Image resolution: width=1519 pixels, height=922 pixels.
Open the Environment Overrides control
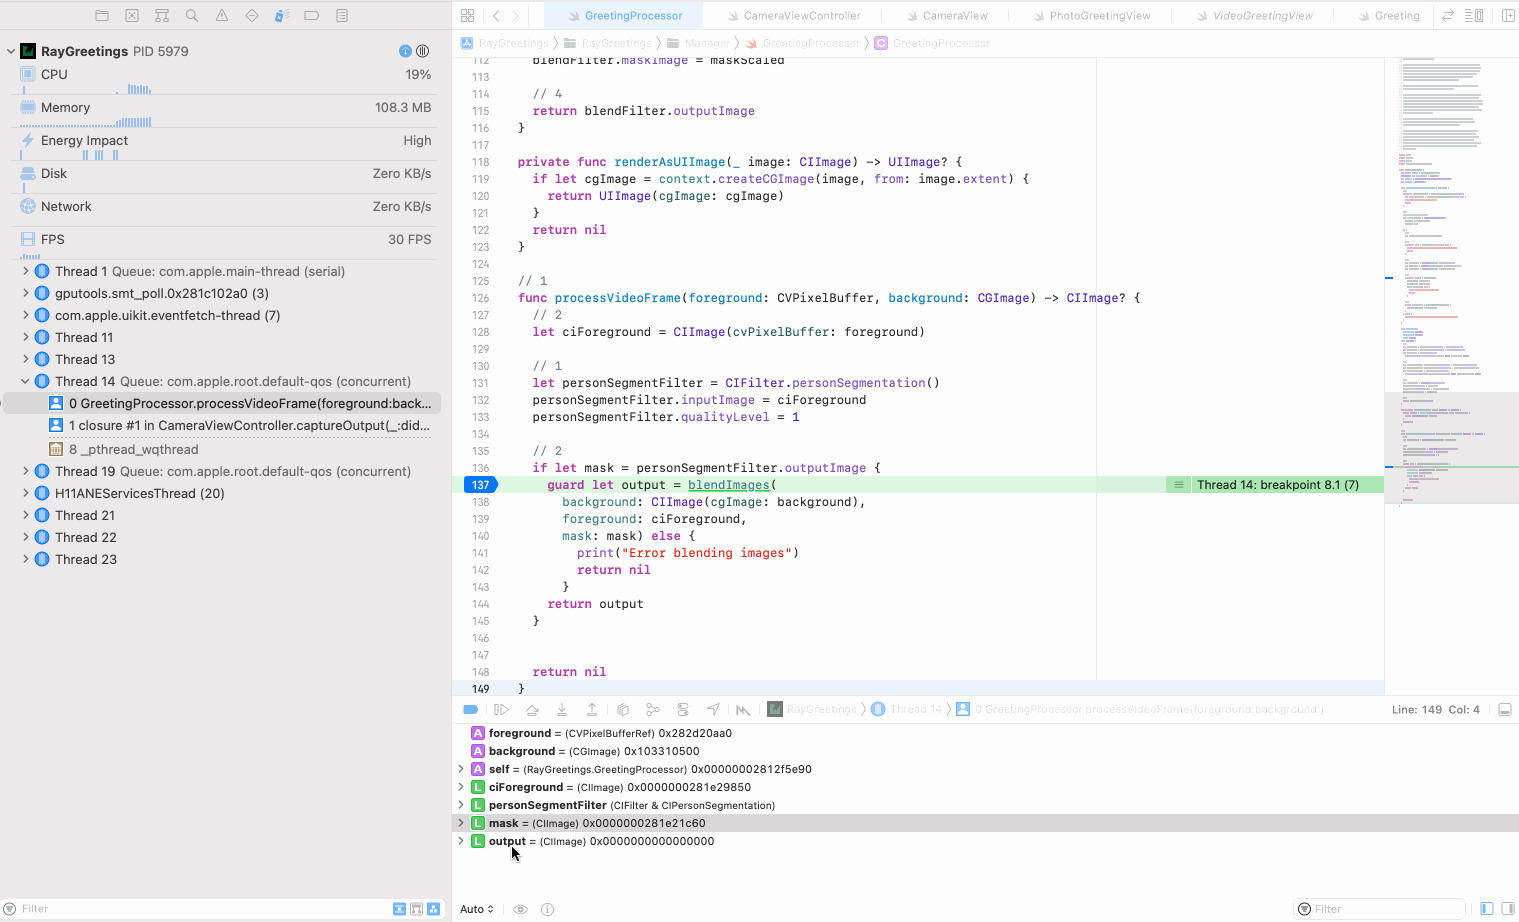683,710
